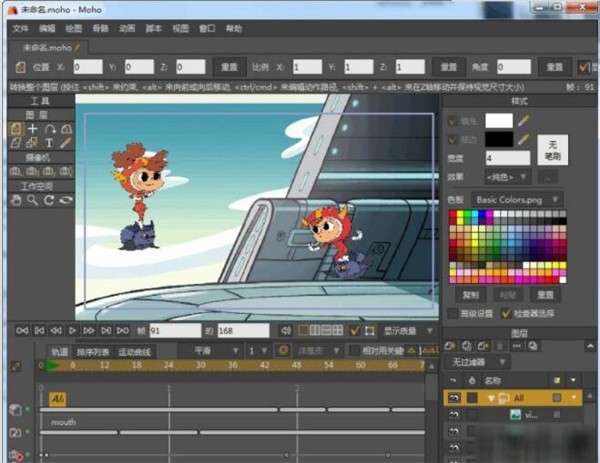This screenshot has height=463, width=600.
Task: Open the white fill color swatch
Action: pos(499,121)
